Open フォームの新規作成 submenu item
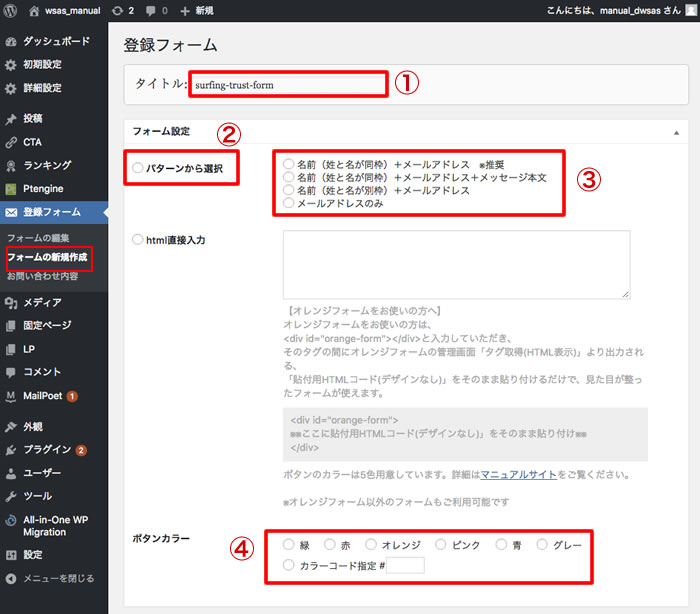This screenshot has height=614, width=700. click(47, 258)
